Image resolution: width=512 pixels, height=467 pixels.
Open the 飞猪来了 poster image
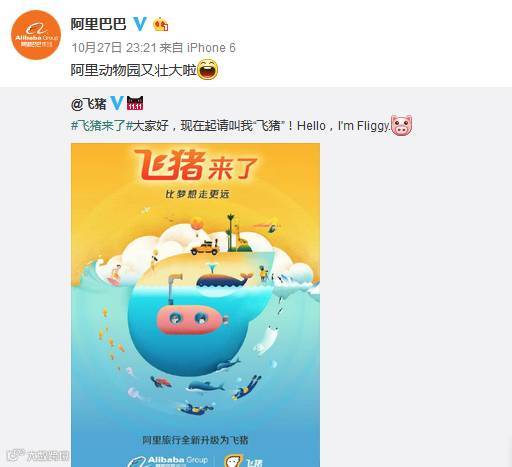point(195,305)
